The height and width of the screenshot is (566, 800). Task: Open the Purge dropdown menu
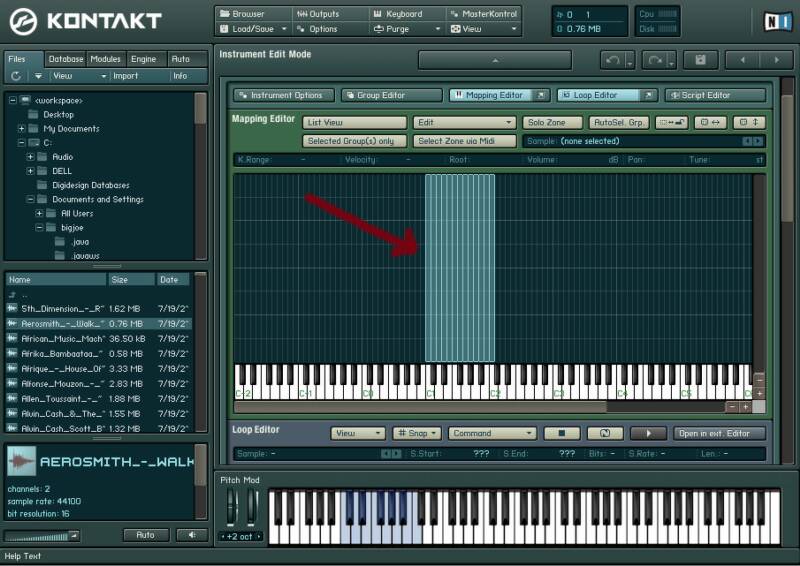(407, 29)
